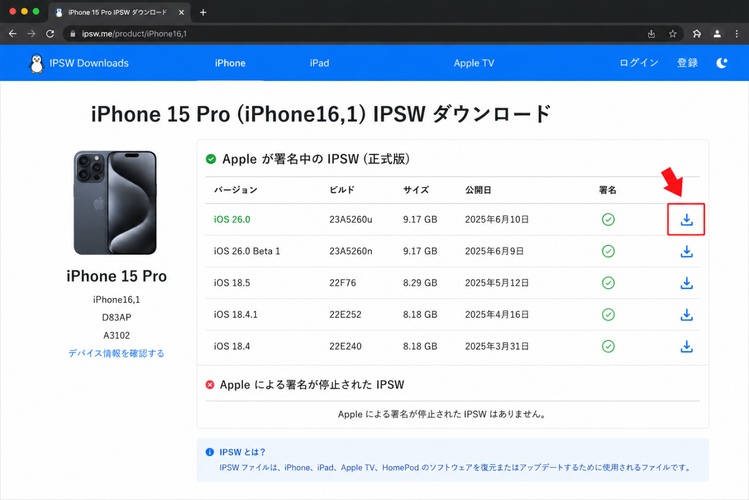Open the install/download icon in address bar

pyautogui.click(x=651, y=34)
